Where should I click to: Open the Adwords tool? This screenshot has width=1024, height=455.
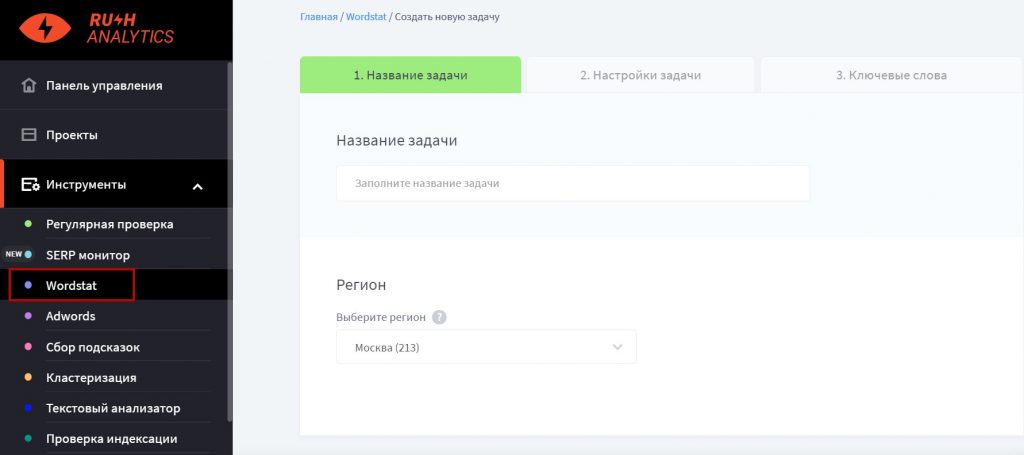[x=71, y=316]
